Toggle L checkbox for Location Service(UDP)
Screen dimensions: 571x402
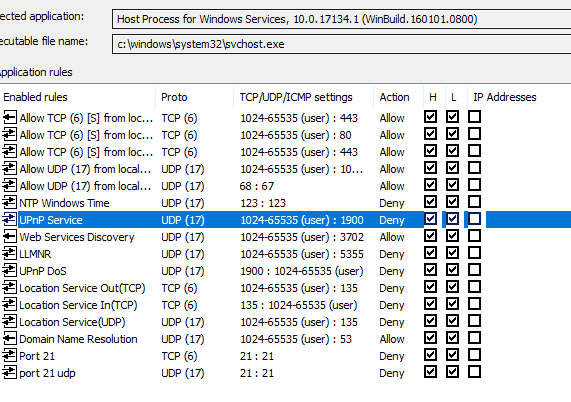point(452,321)
